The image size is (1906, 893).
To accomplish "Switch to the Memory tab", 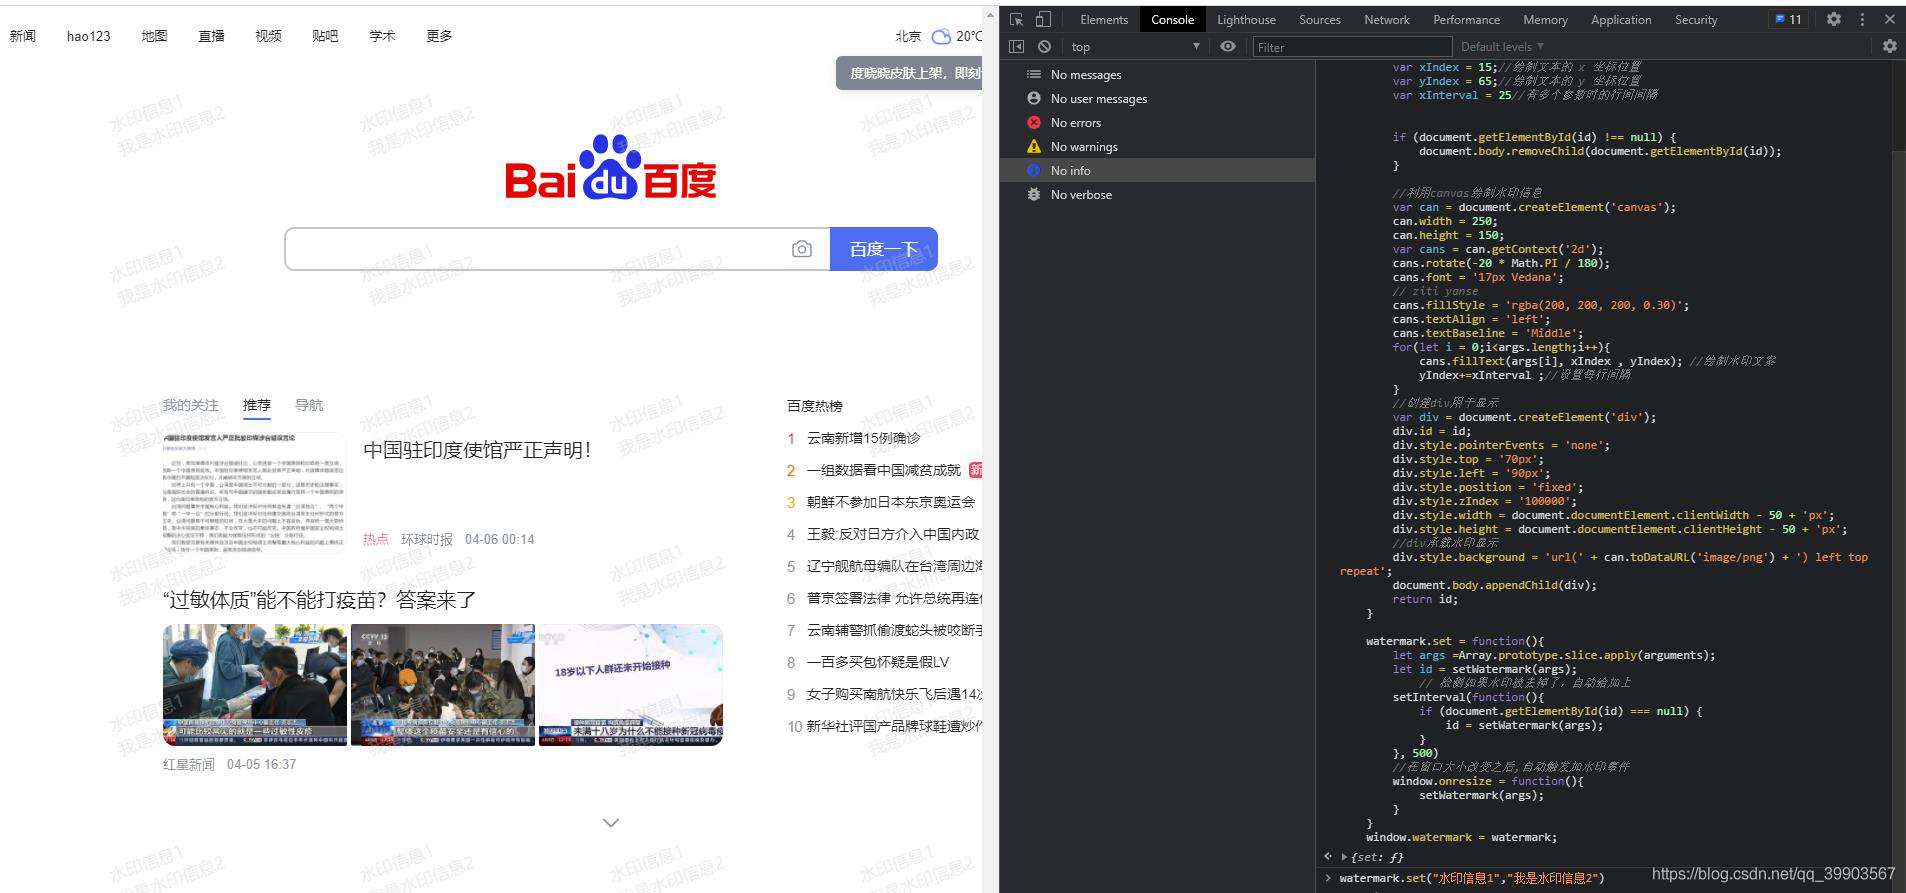I will [1545, 19].
